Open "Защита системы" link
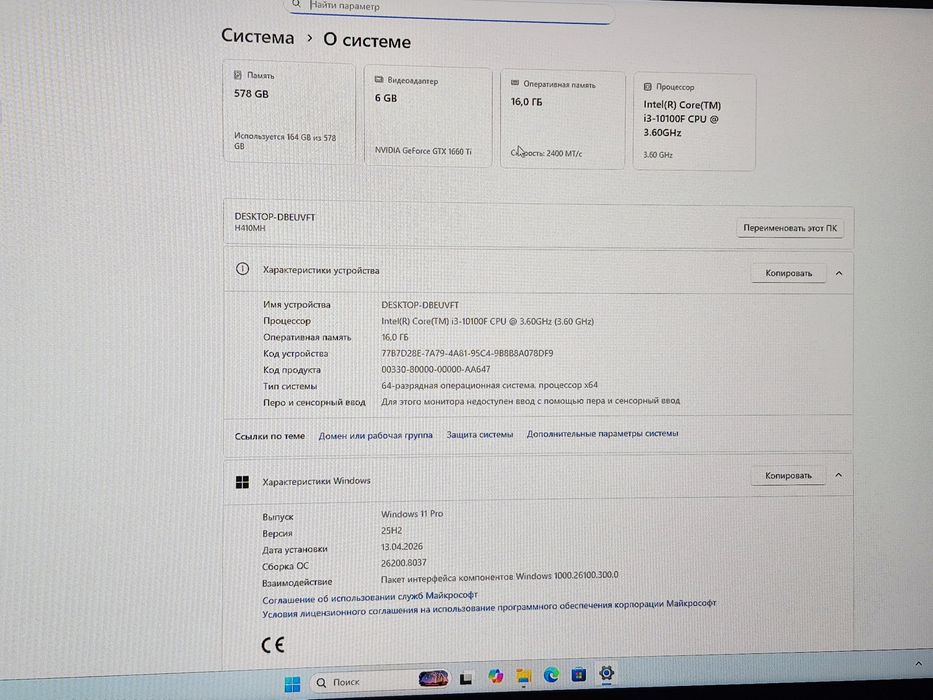 click(480, 435)
